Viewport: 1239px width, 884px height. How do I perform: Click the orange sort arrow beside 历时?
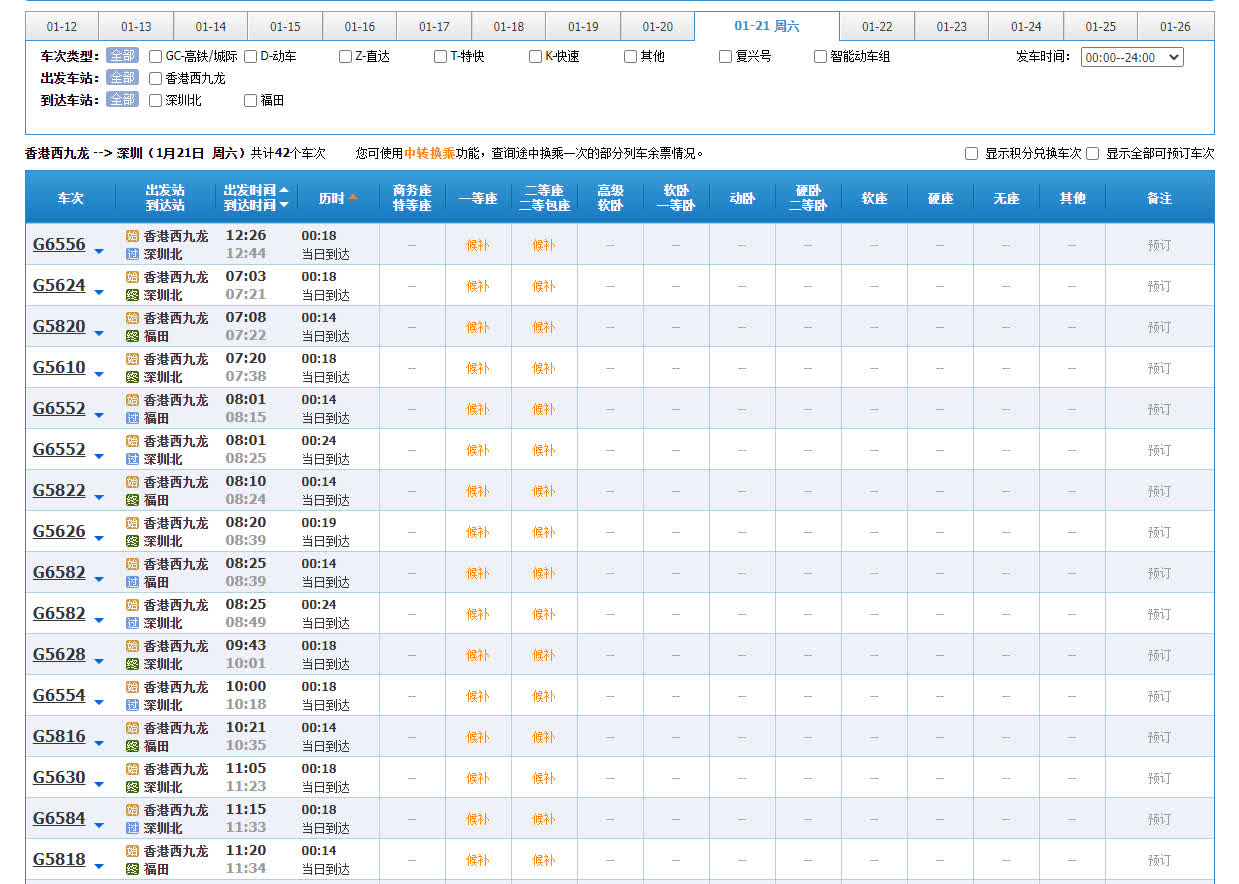tap(353, 198)
